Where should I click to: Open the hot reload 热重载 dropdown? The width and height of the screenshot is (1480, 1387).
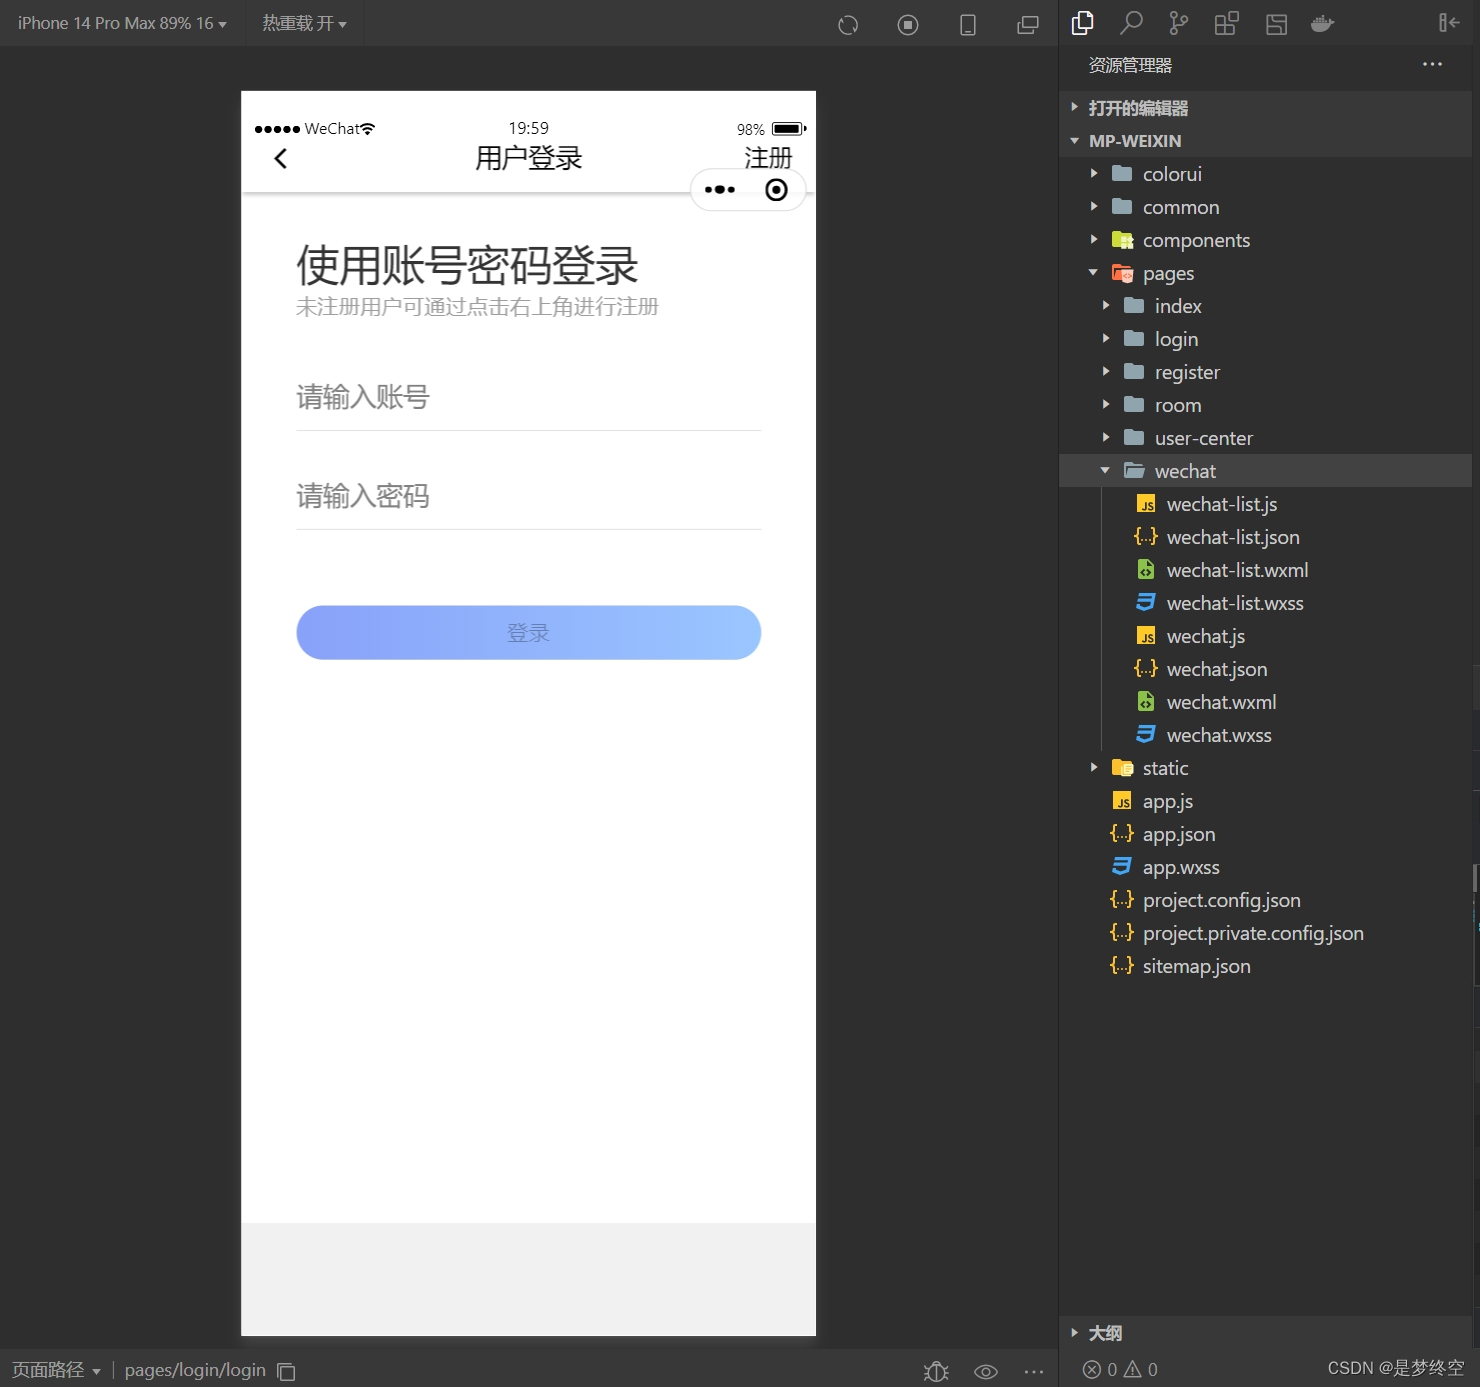304,23
